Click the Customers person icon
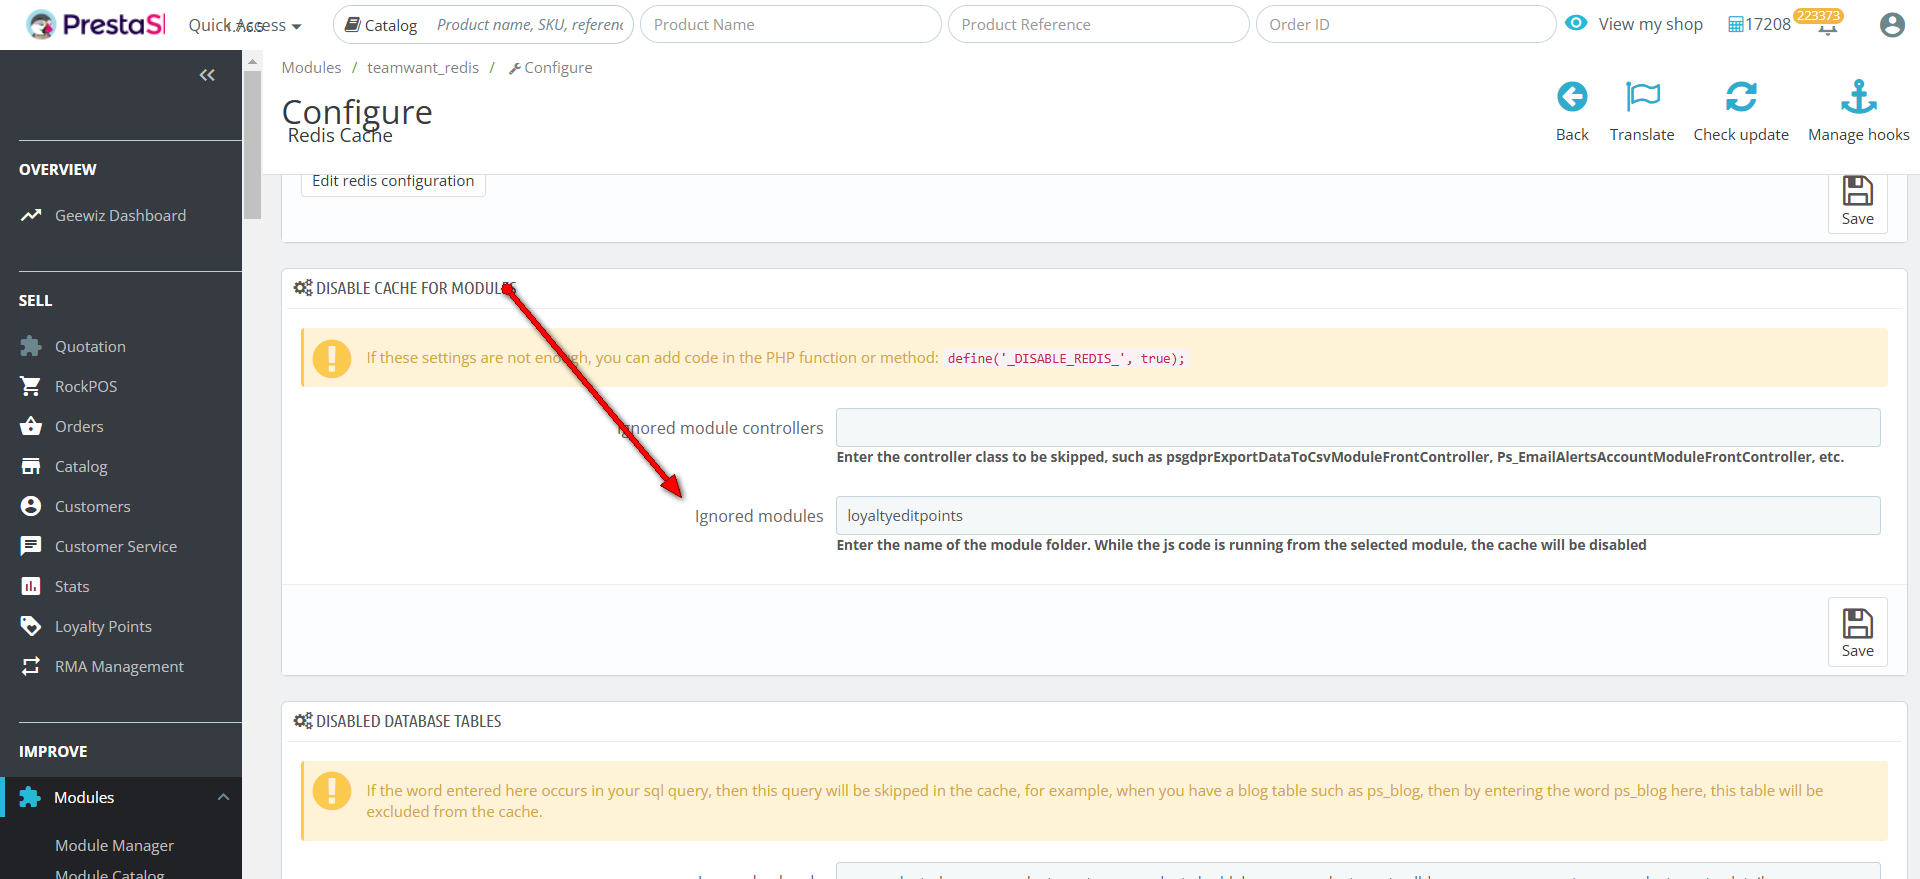Image resolution: width=1920 pixels, height=879 pixels. coord(31,506)
